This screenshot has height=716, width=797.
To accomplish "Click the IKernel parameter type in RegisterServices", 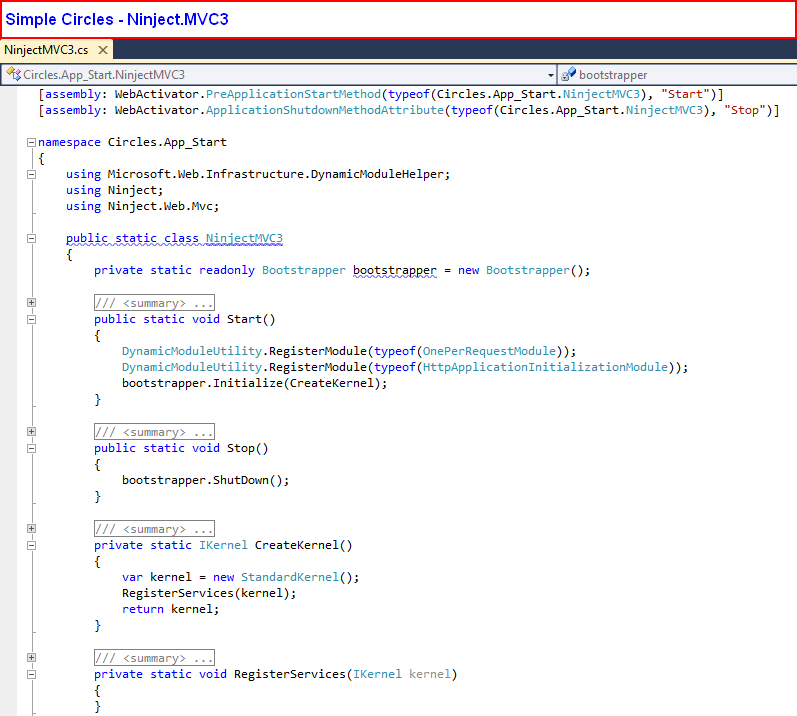I will pos(377,674).
